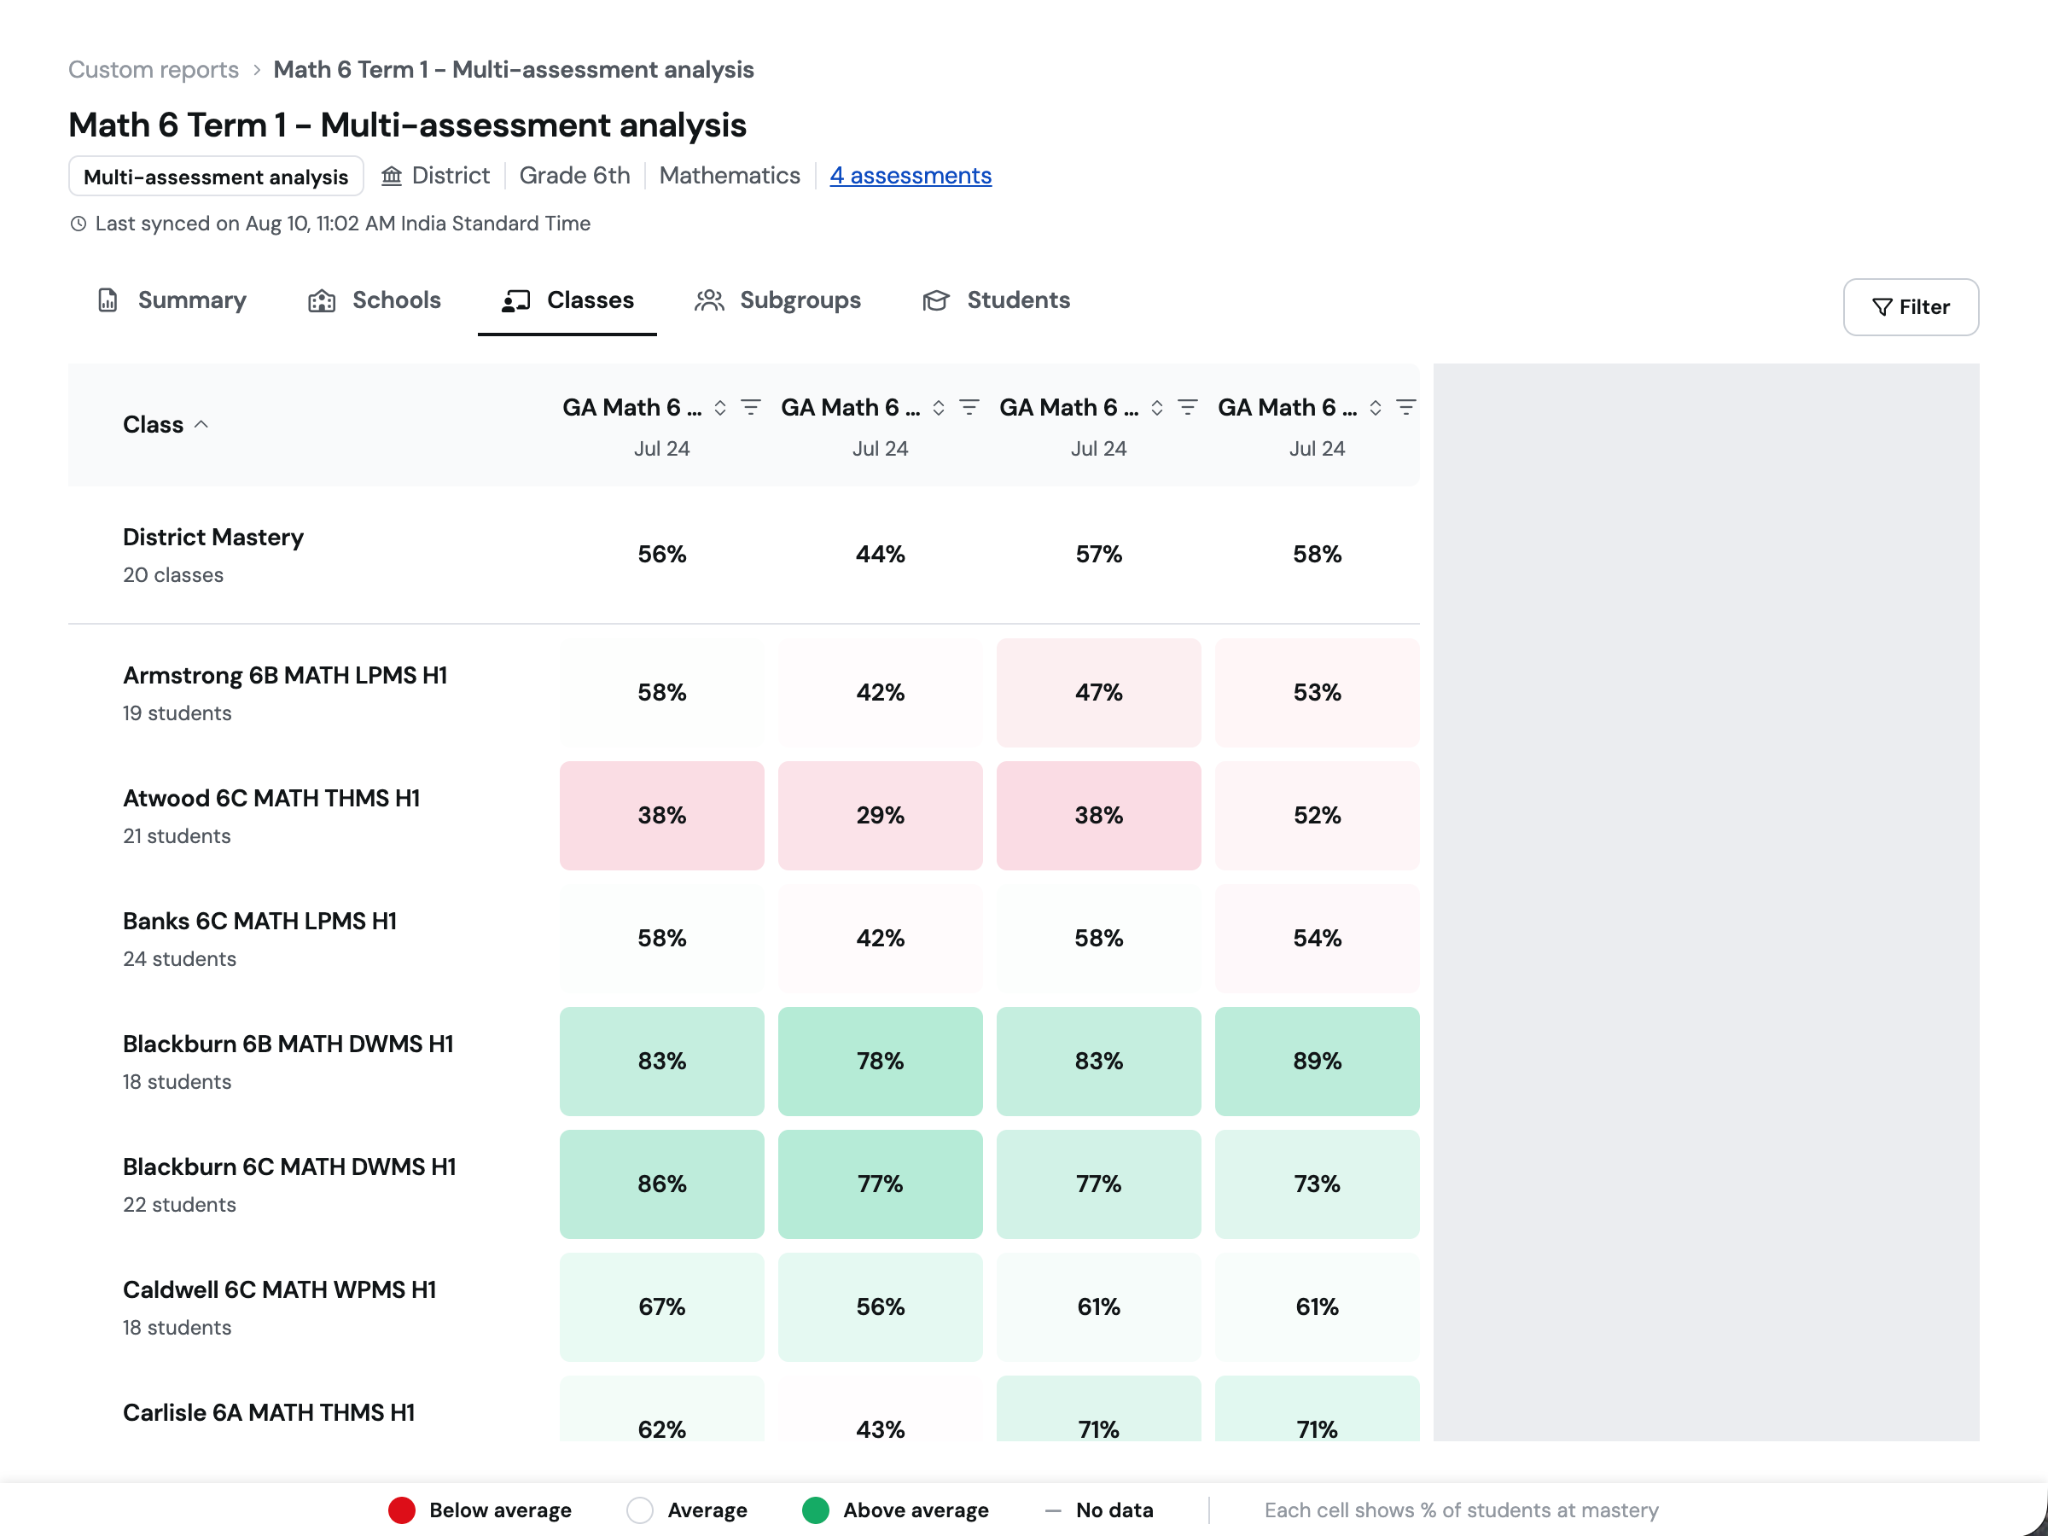This screenshot has width=2048, height=1536.
Task: Click filter icon of second GA Math column
Action: coord(969,407)
